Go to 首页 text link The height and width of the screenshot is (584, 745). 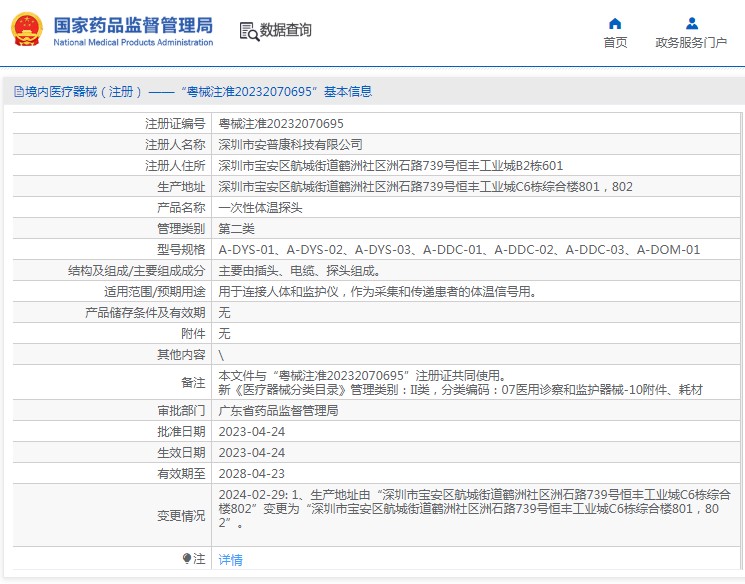pos(615,43)
